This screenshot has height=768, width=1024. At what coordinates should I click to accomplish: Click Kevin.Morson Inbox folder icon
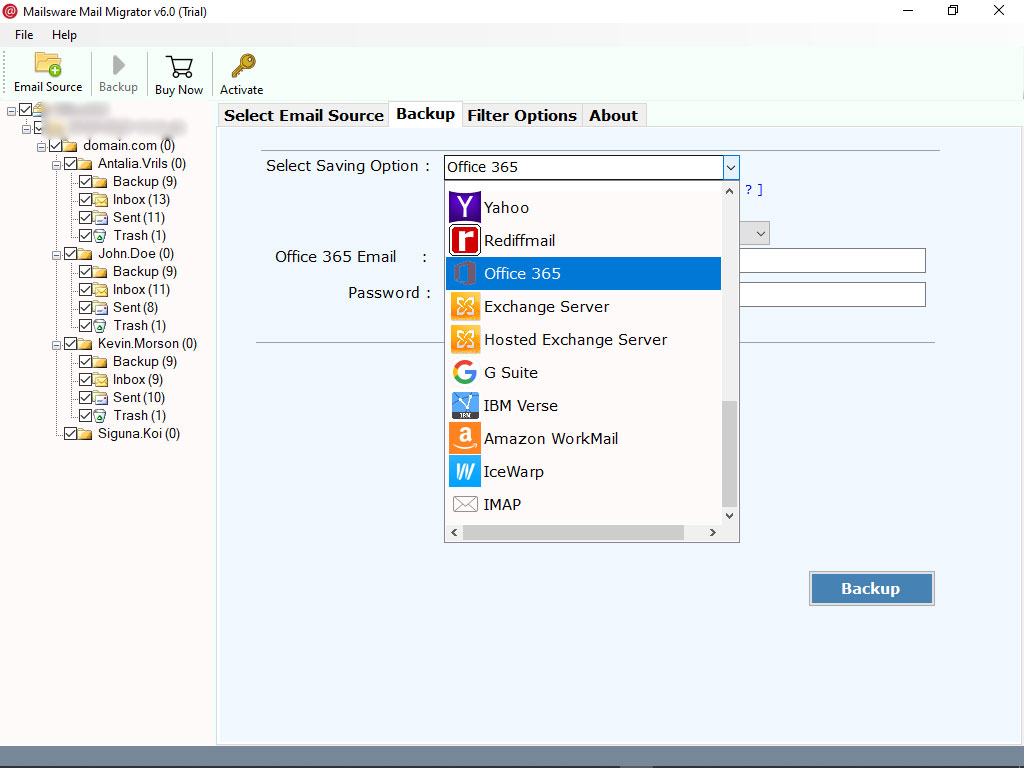click(100, 379)
